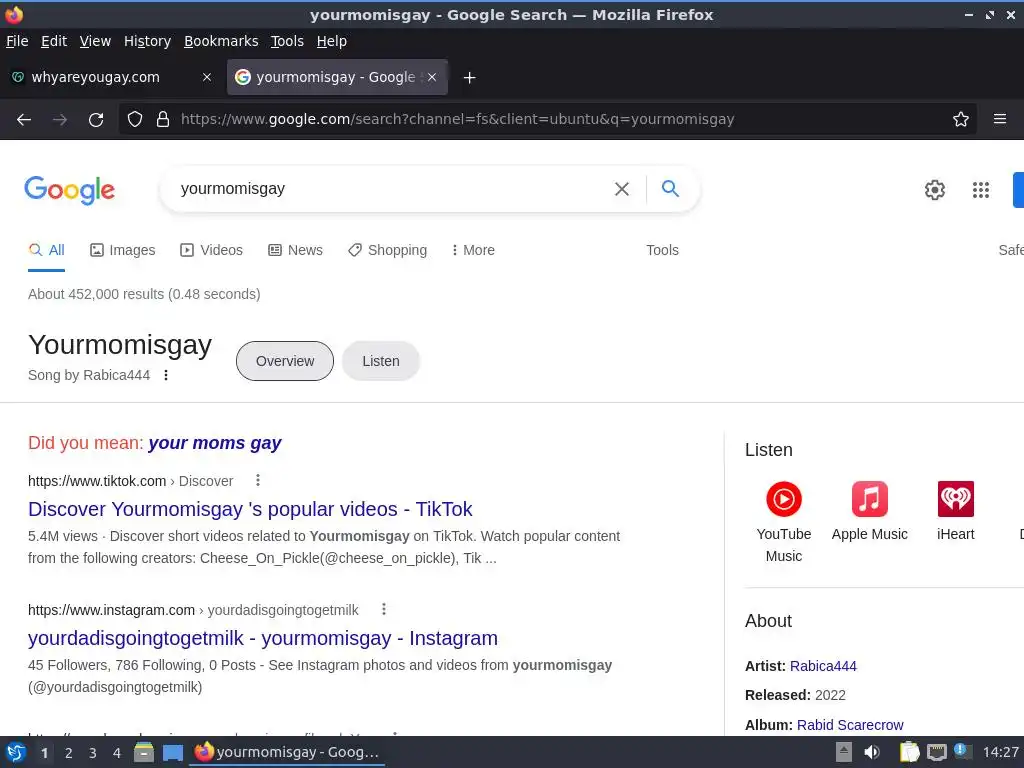1024x768 pixels.
Task: Open the Bookmarks menu
Action: pyautogui.click(x=221, y=41)
